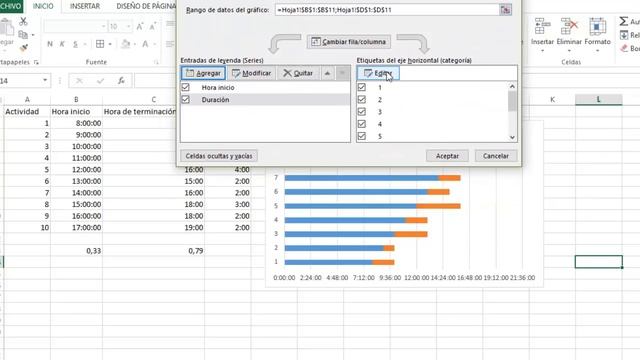Move series down with arrow button
The height and width of the screenshot is (360, 640).
tap(342, 73)
